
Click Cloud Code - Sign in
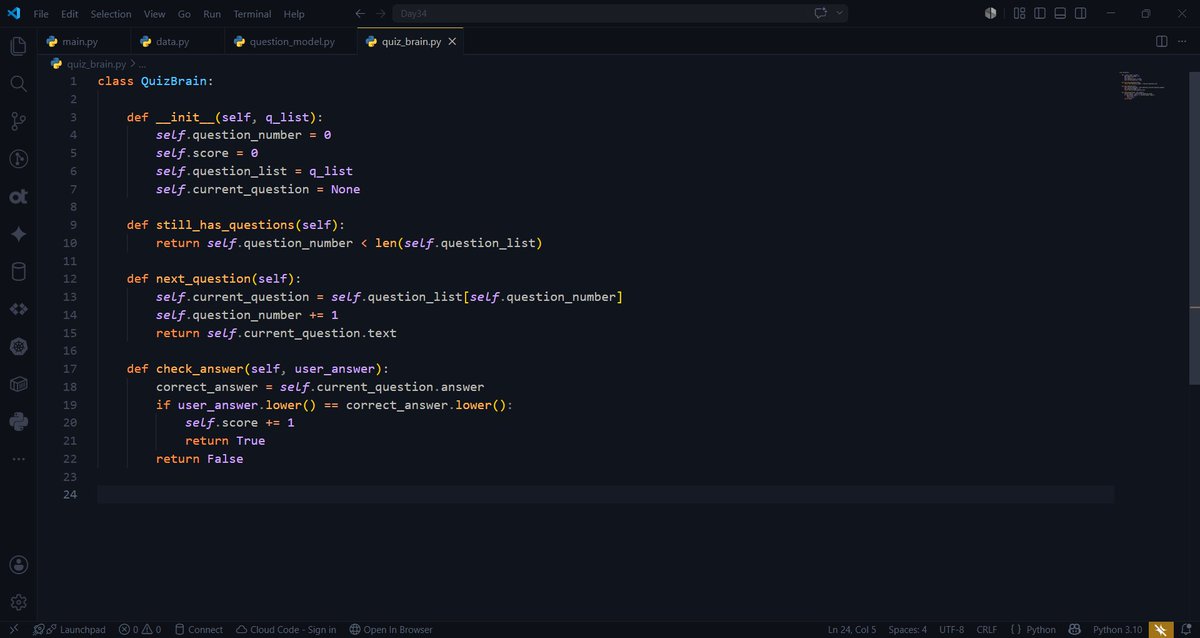(286, 629)
